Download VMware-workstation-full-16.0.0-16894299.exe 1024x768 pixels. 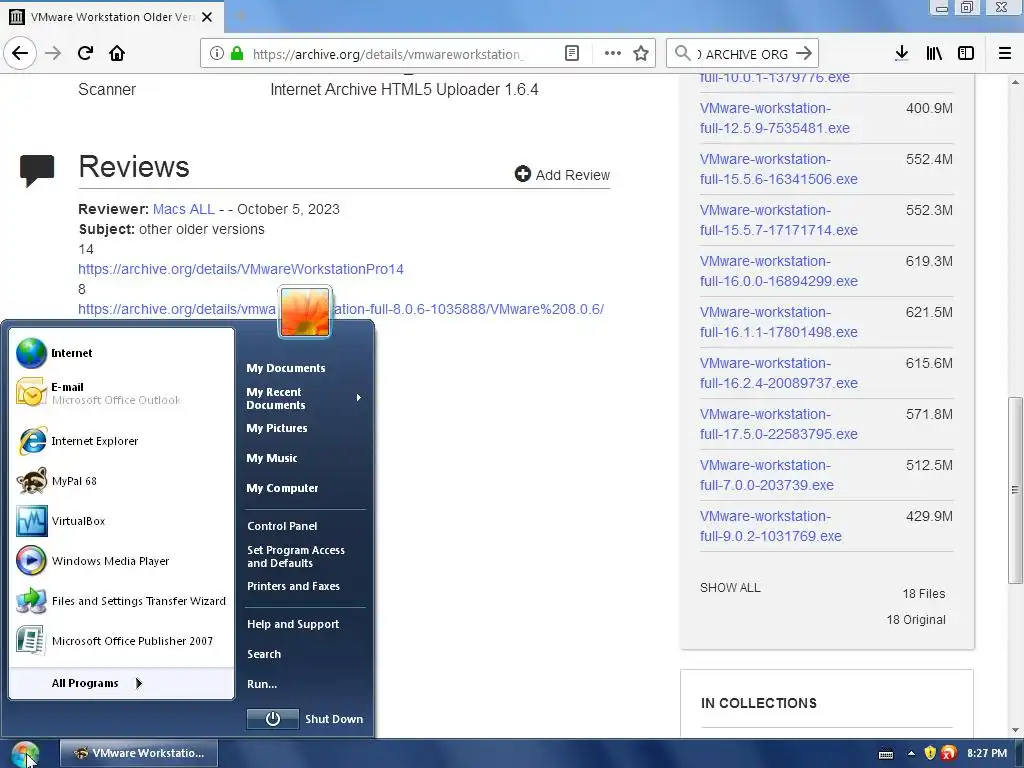(x=778, y=271)
